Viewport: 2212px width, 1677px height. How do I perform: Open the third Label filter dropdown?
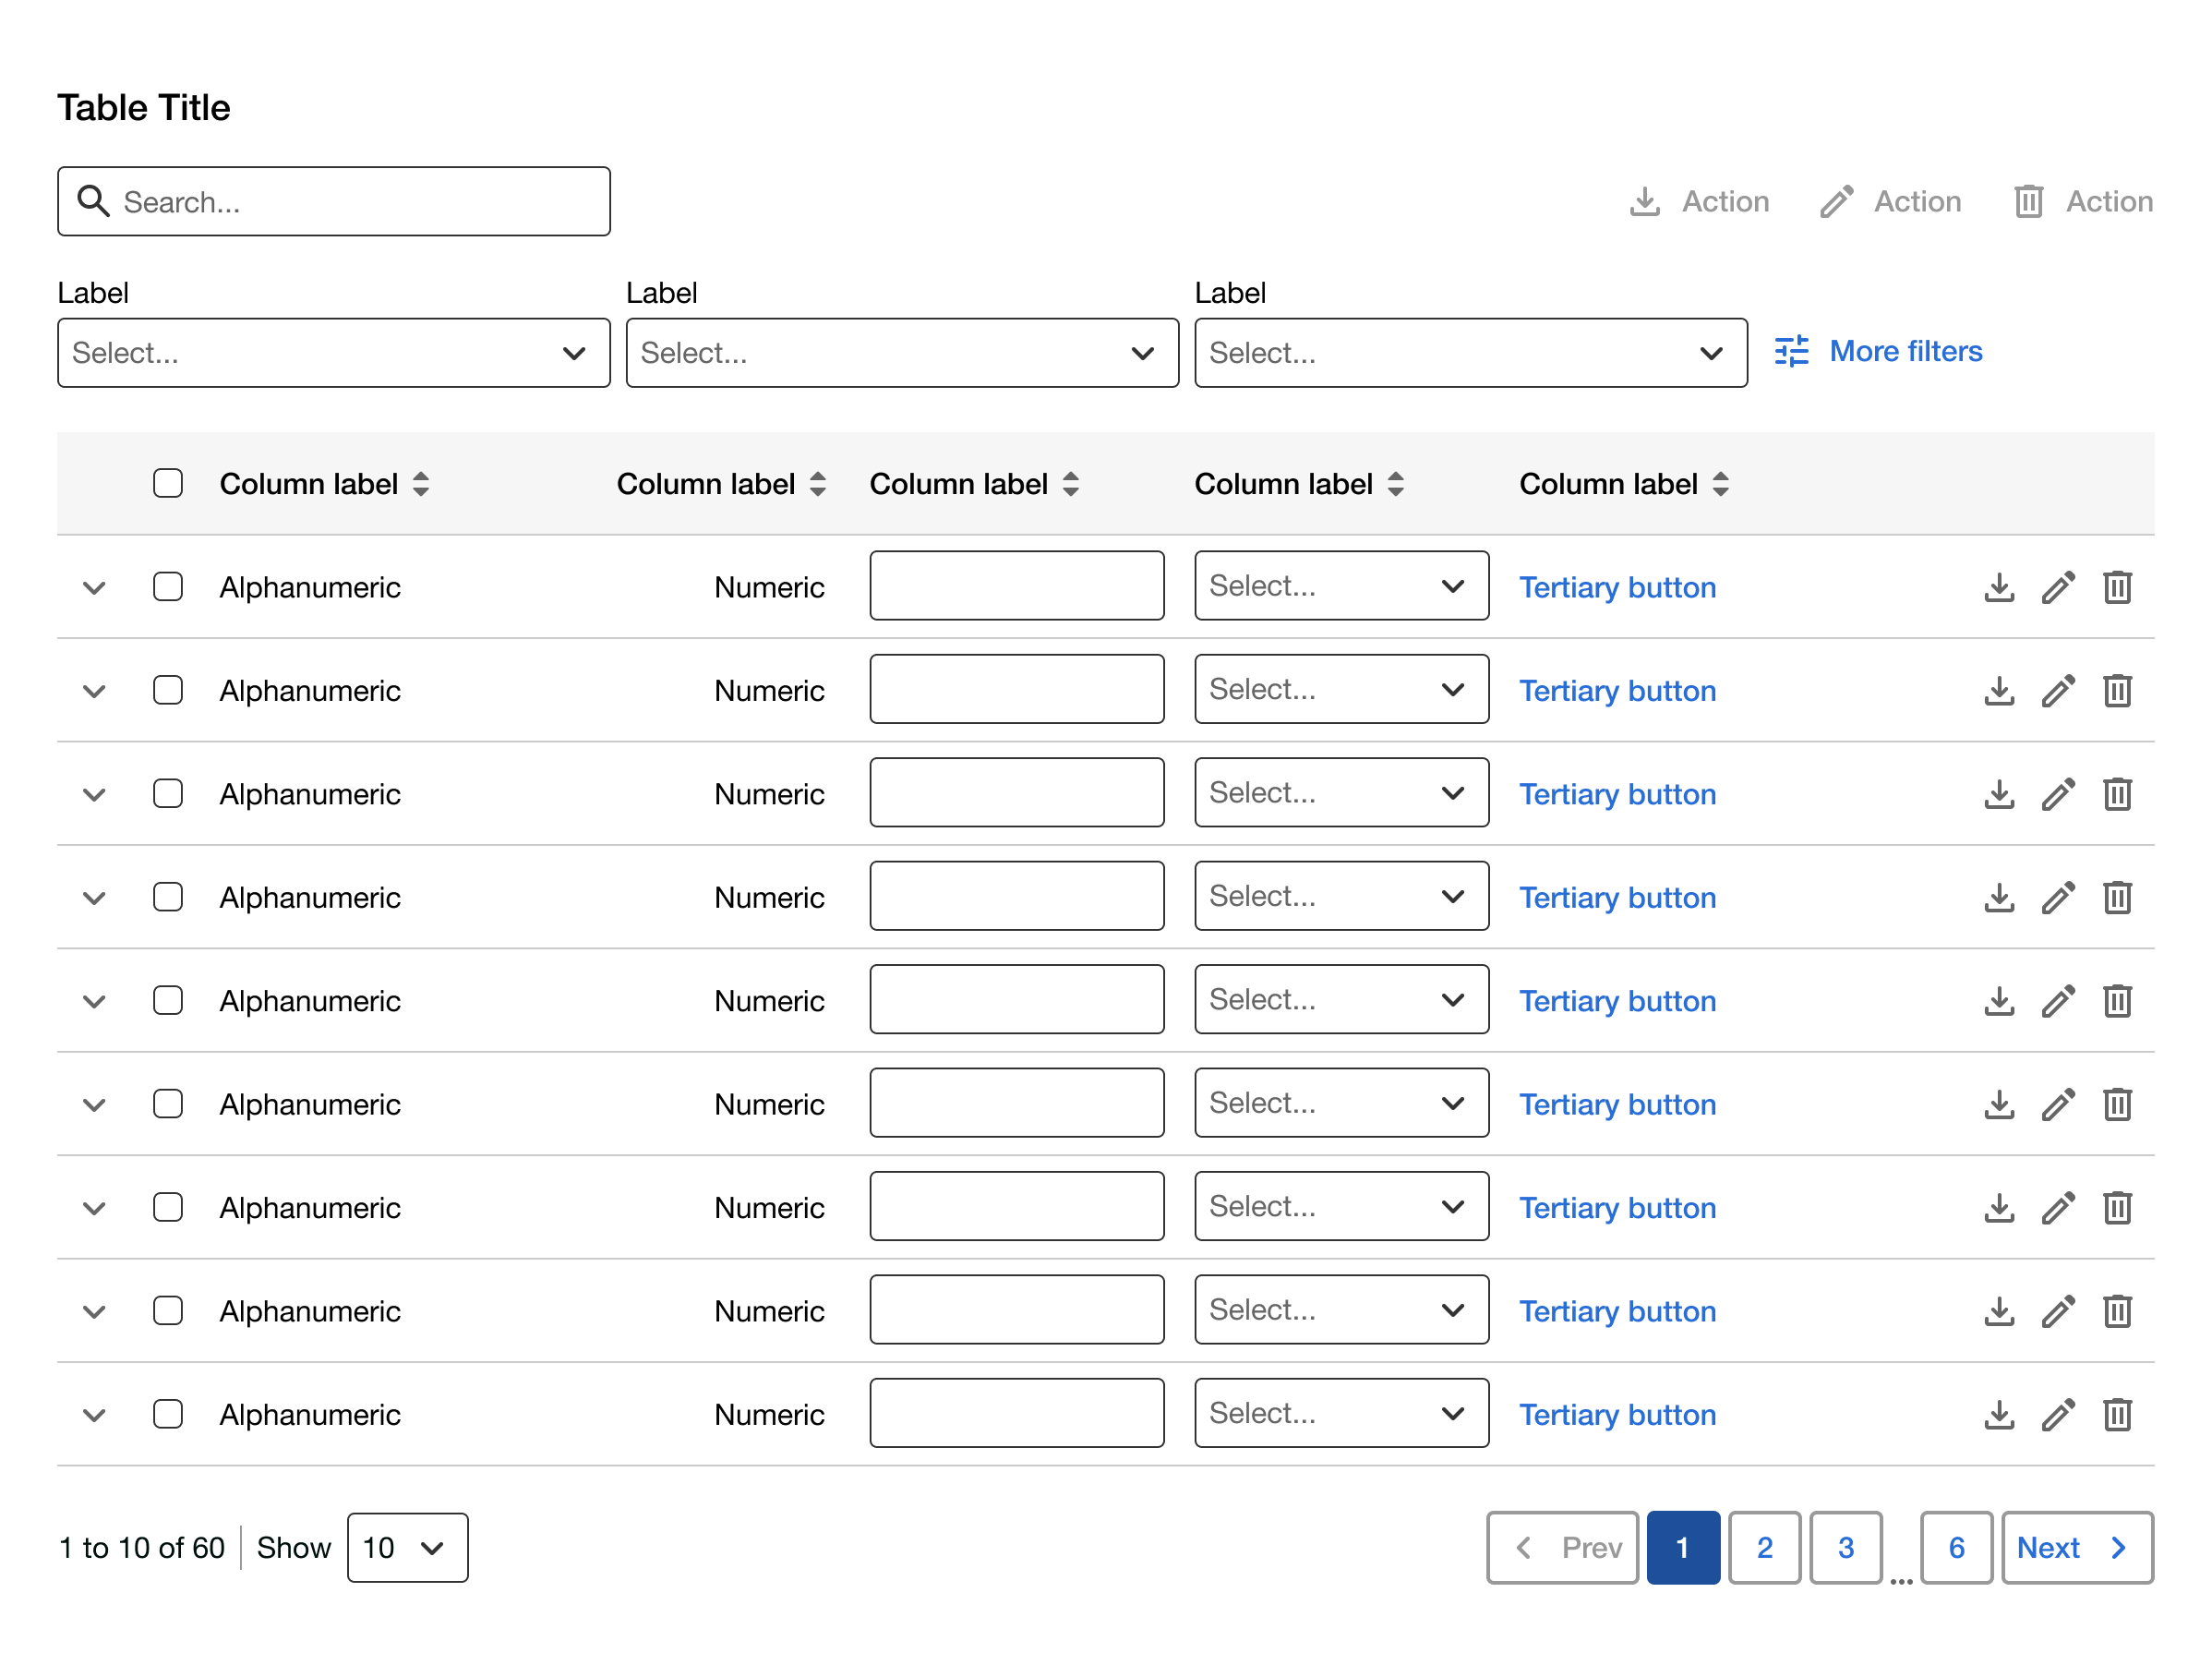click(1471, 353)
